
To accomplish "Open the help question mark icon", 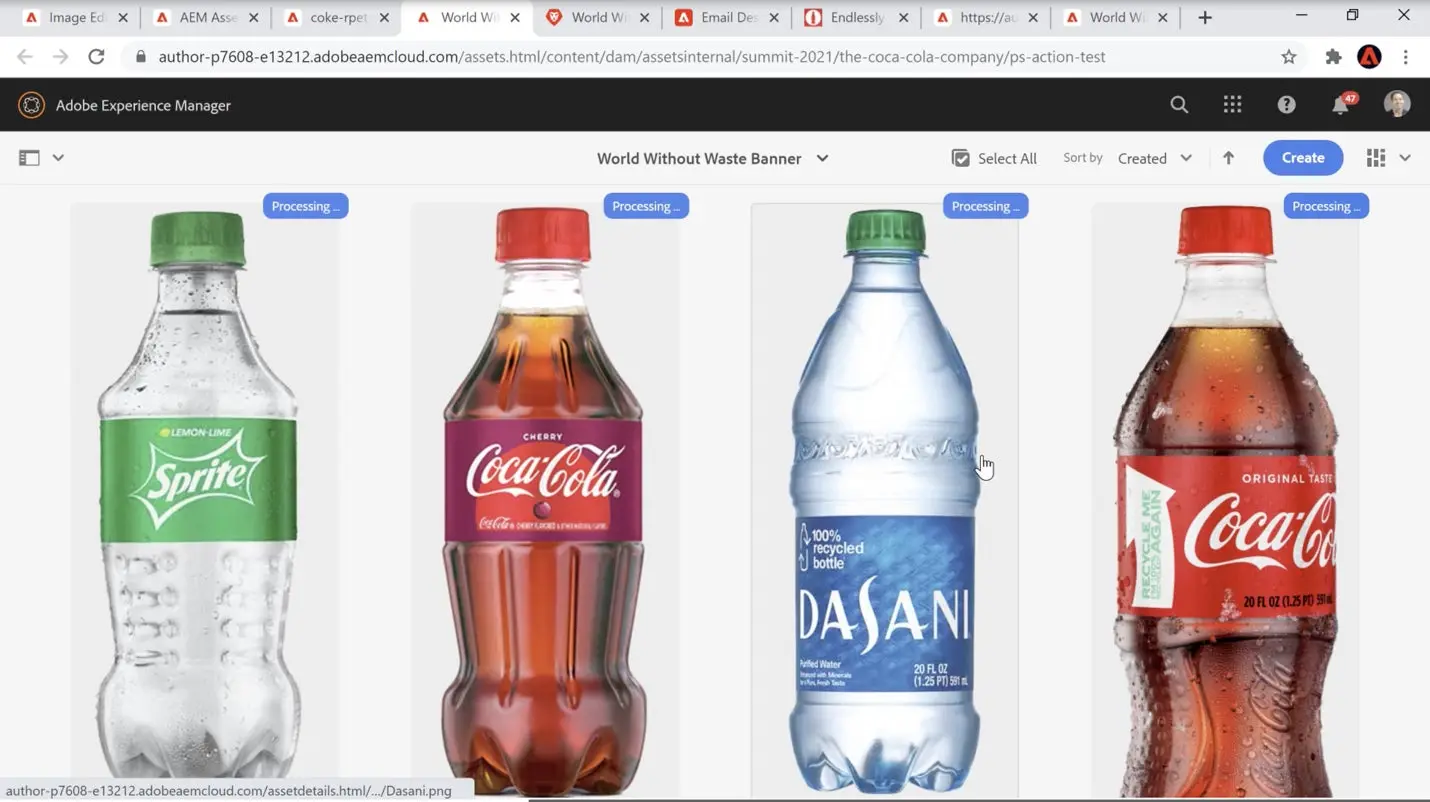I will (x=1286, y=105).
